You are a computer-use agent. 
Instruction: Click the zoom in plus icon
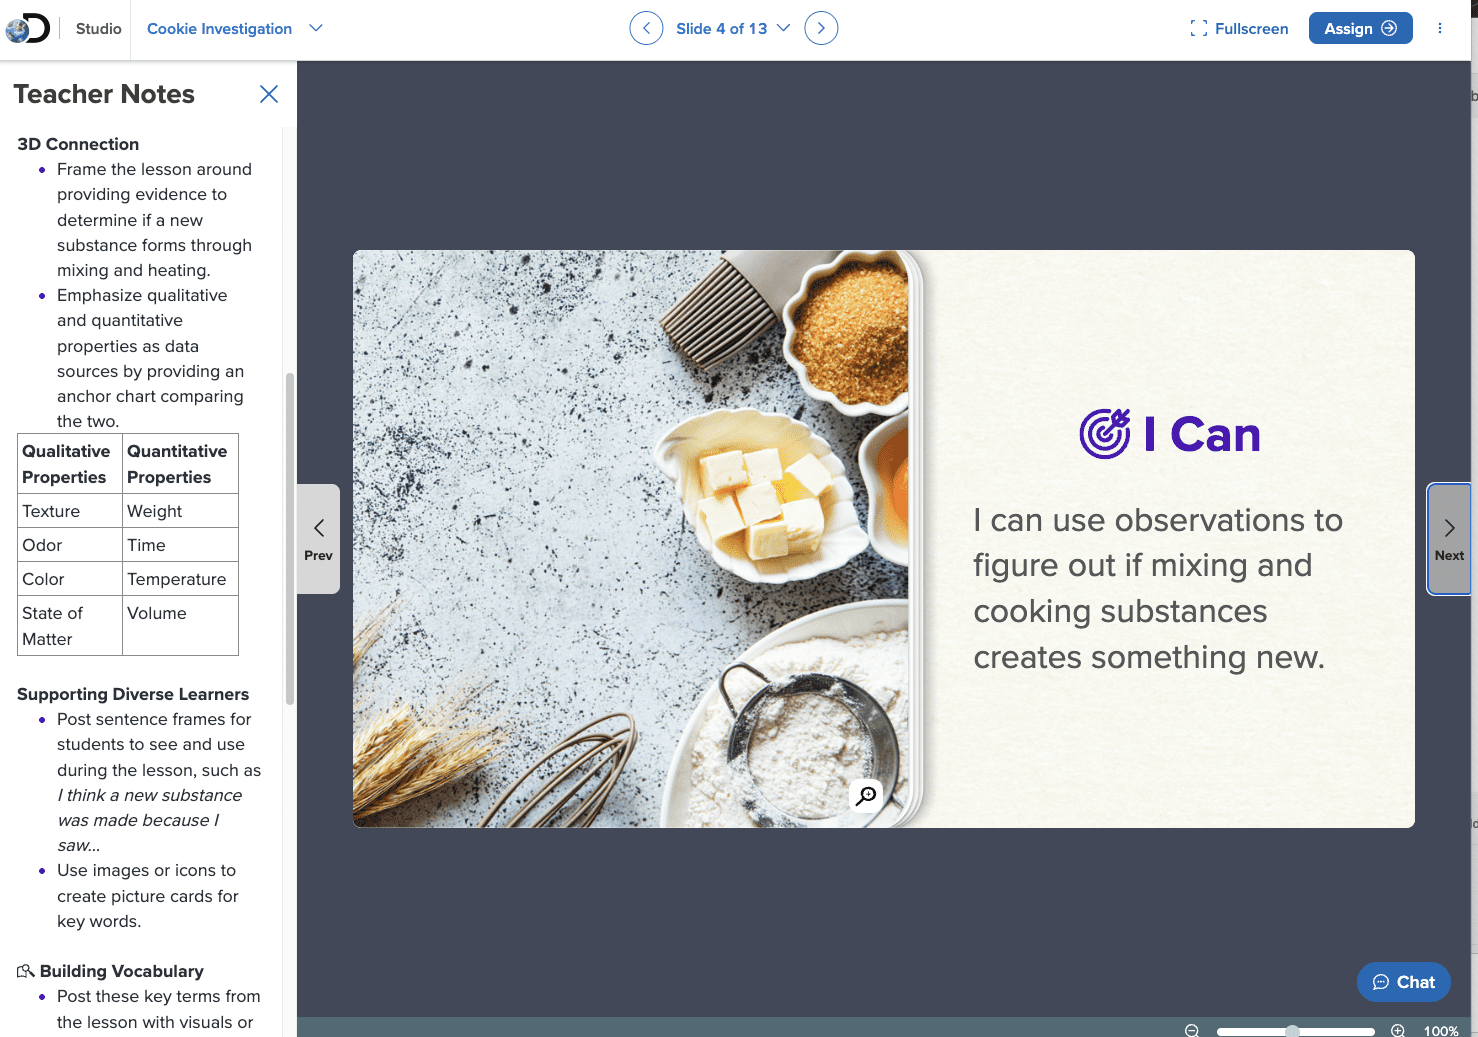click(x=1398, y=1030)
